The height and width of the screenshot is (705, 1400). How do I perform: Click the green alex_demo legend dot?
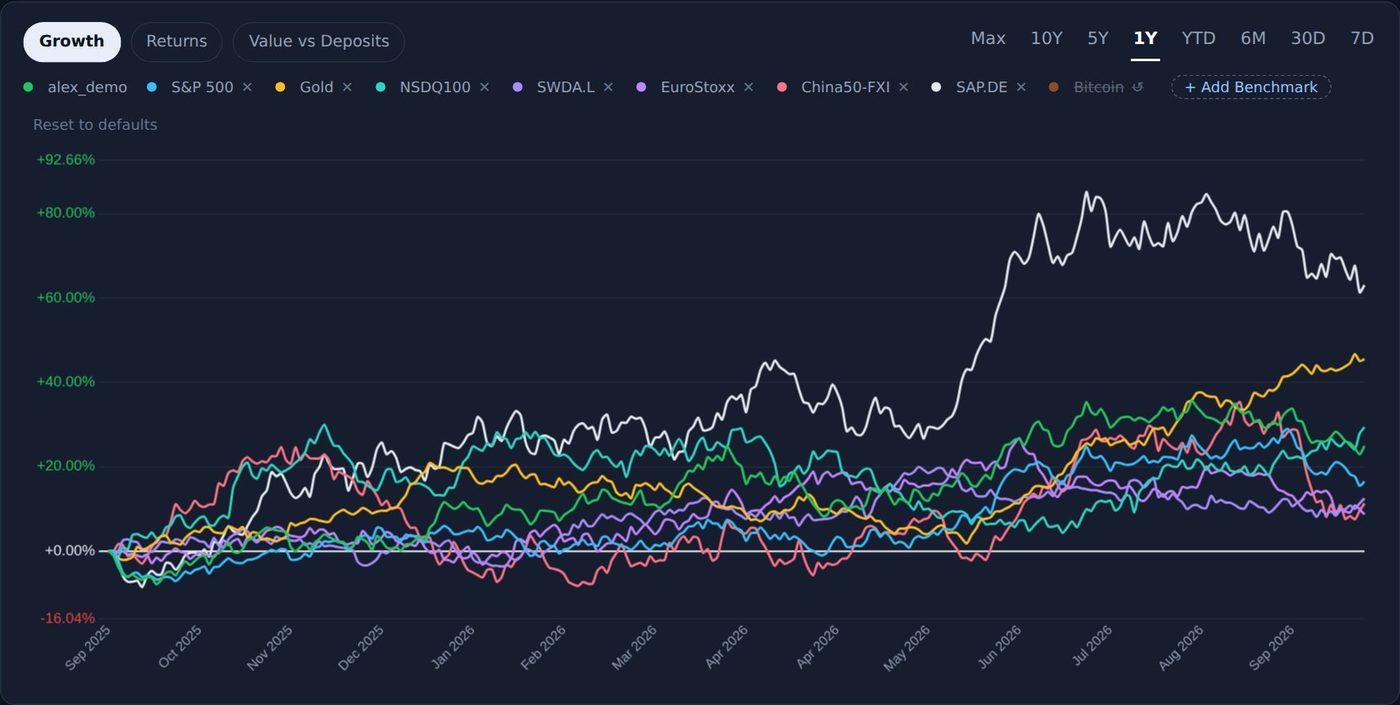28,87
